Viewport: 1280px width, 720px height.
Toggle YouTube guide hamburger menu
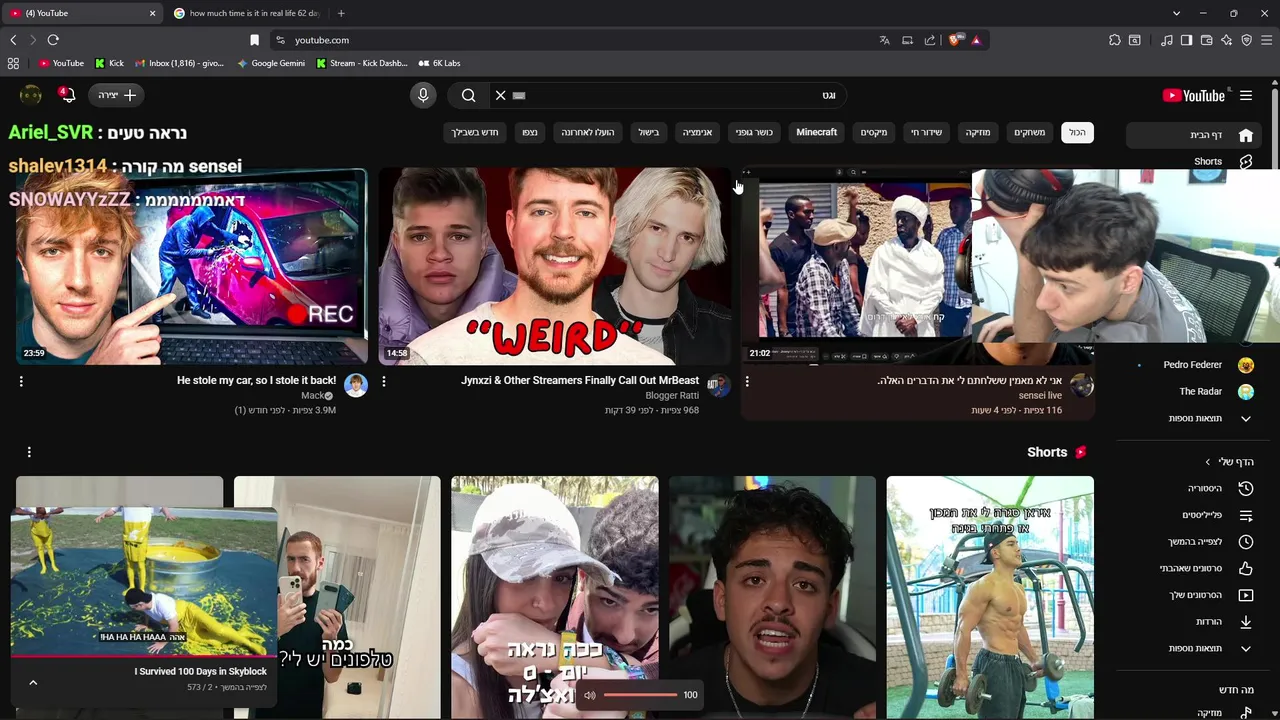(x=1246, y=96)
